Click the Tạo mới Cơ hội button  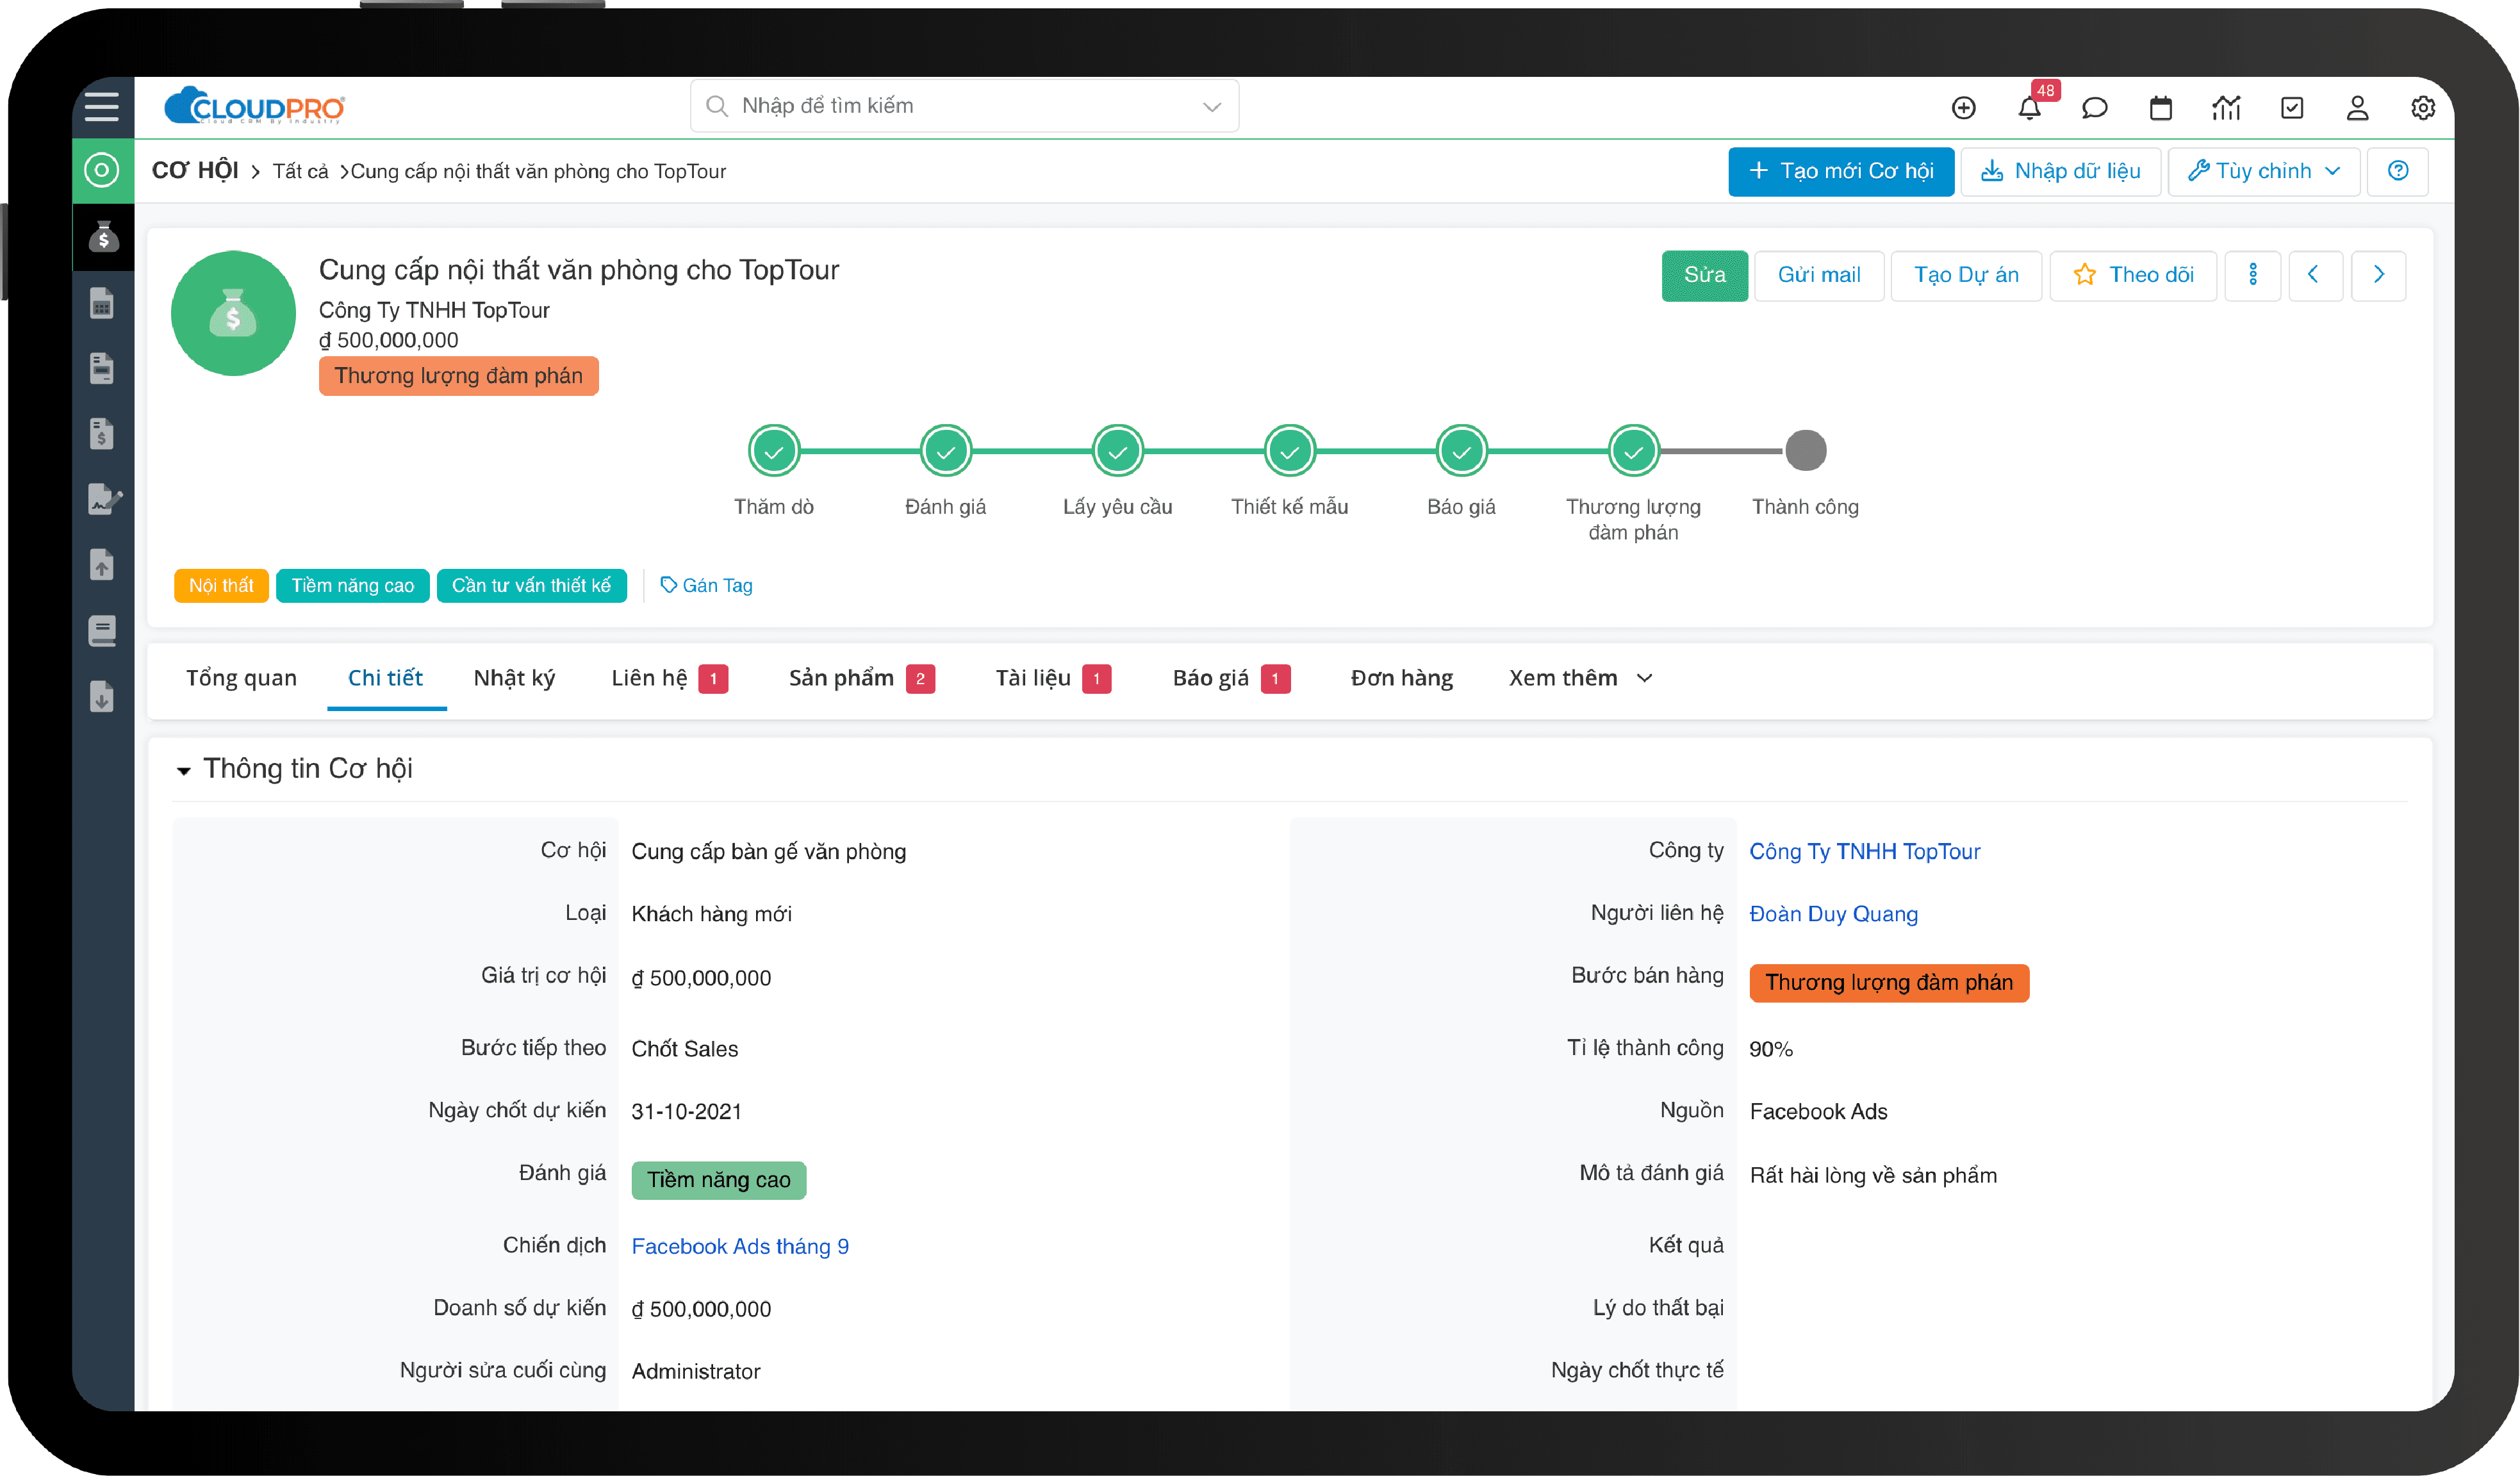pos(1840,171)
